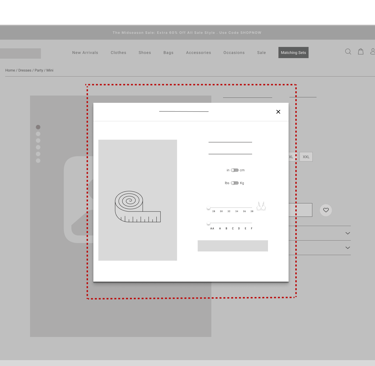The height and width of the screenshot is (366, 375).
Task: Click the bra icon beside the slider
Action: [261, 206]
